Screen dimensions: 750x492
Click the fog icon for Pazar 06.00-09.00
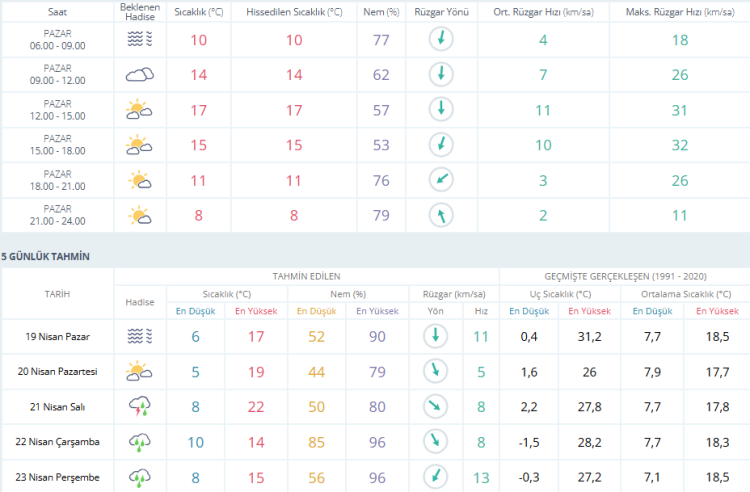coord(139,40)
